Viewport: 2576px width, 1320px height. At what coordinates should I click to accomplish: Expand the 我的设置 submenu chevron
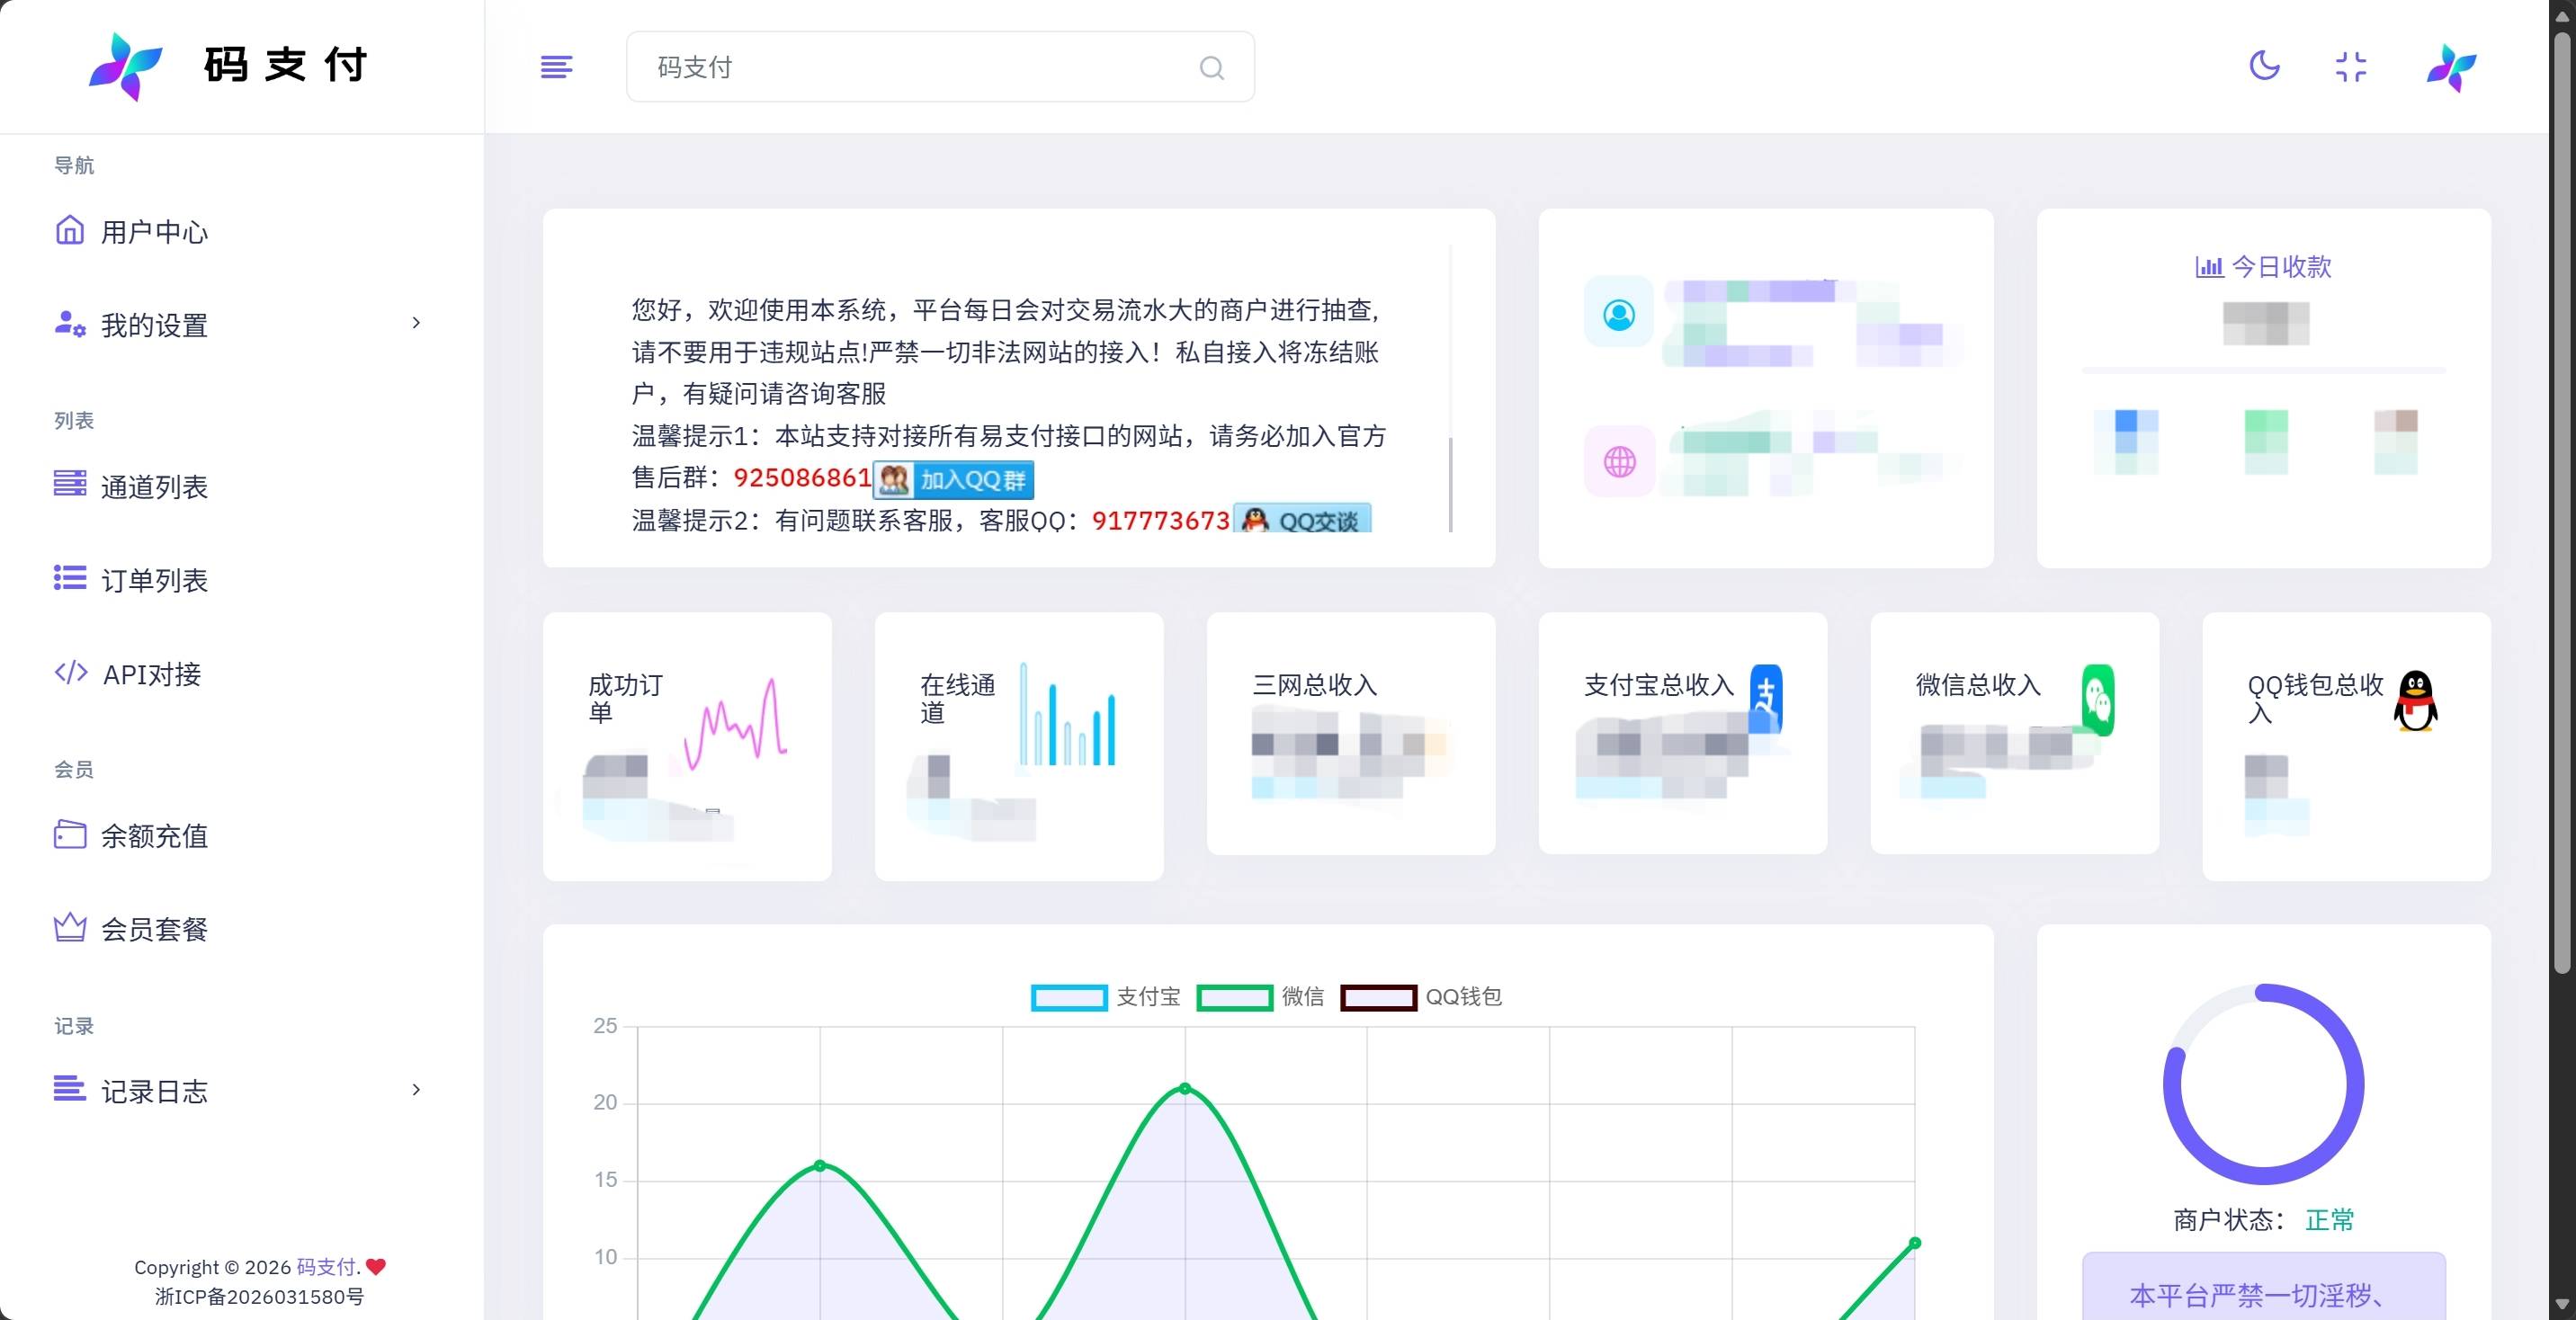(x=416, y=322)
